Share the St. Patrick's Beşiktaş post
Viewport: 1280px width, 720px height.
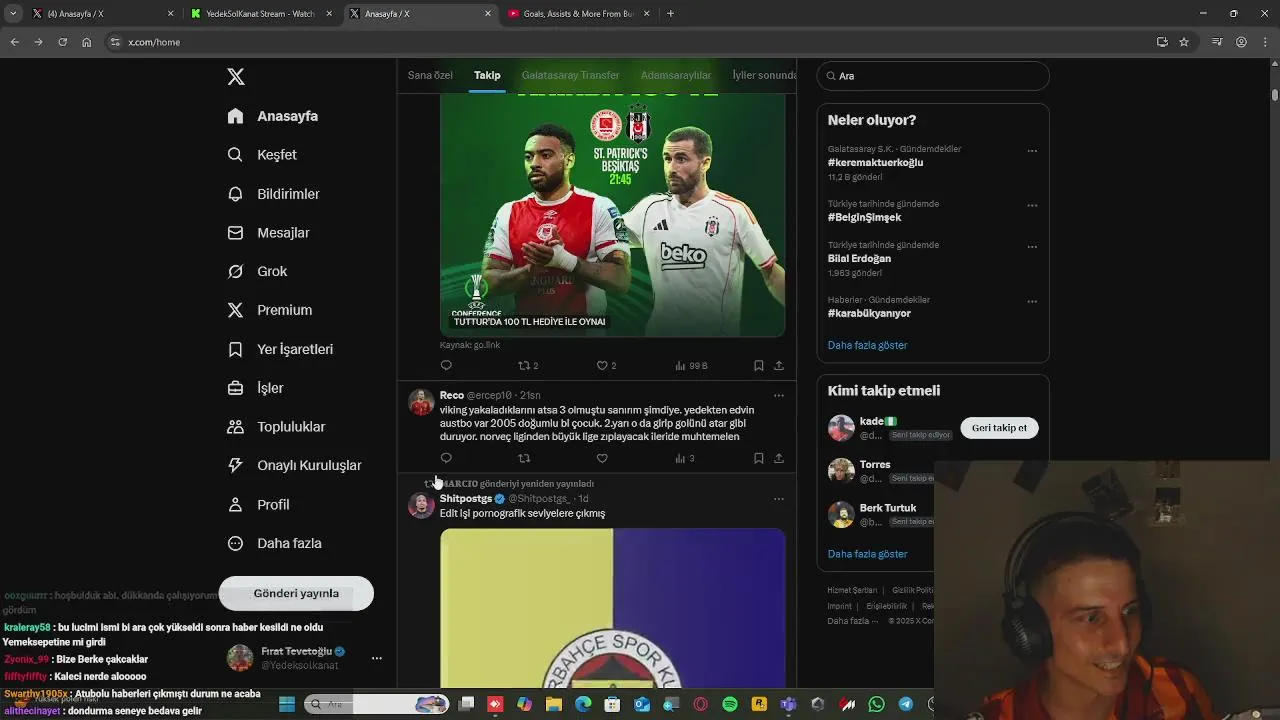click(779, 366)
